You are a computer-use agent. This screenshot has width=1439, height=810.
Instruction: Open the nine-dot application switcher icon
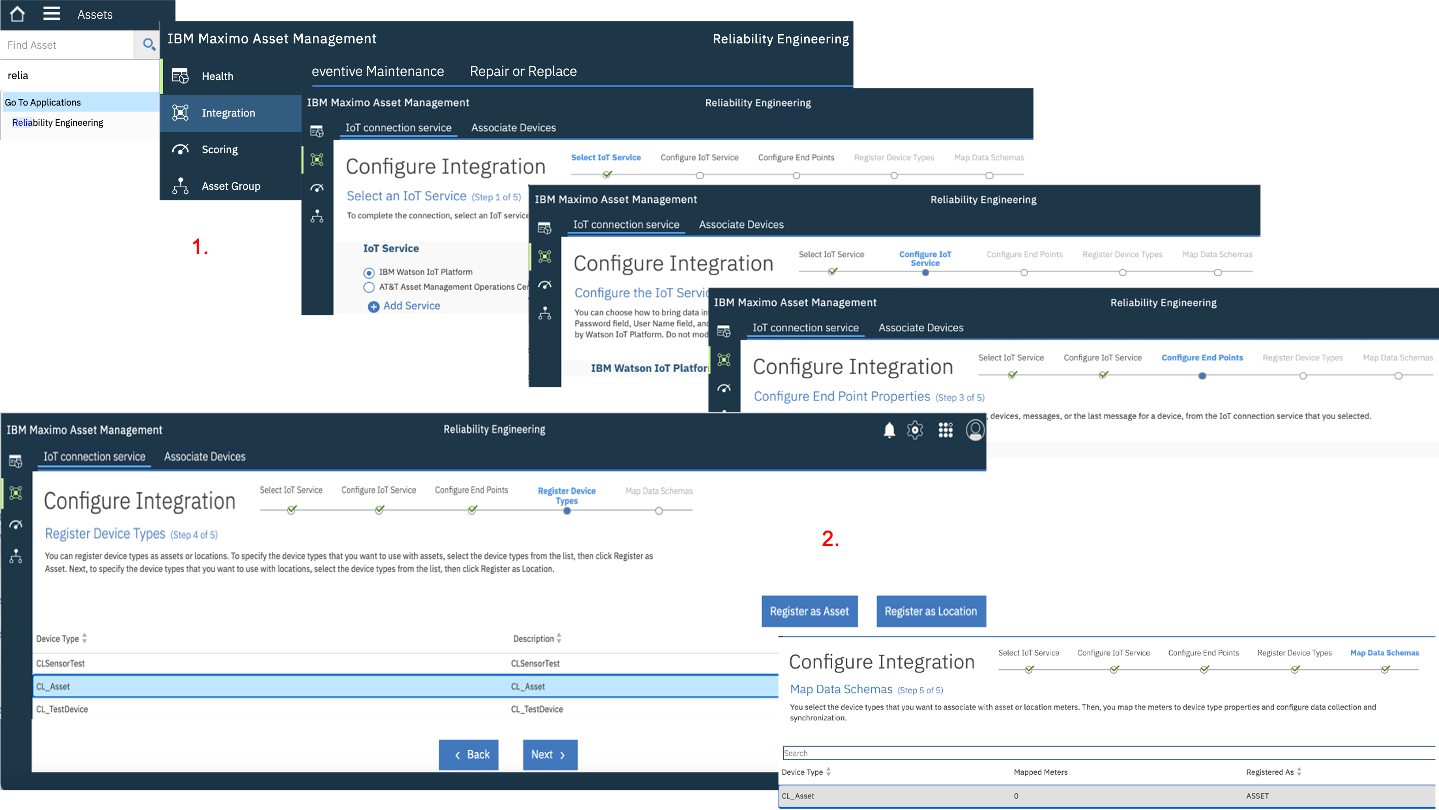(945, 430)
